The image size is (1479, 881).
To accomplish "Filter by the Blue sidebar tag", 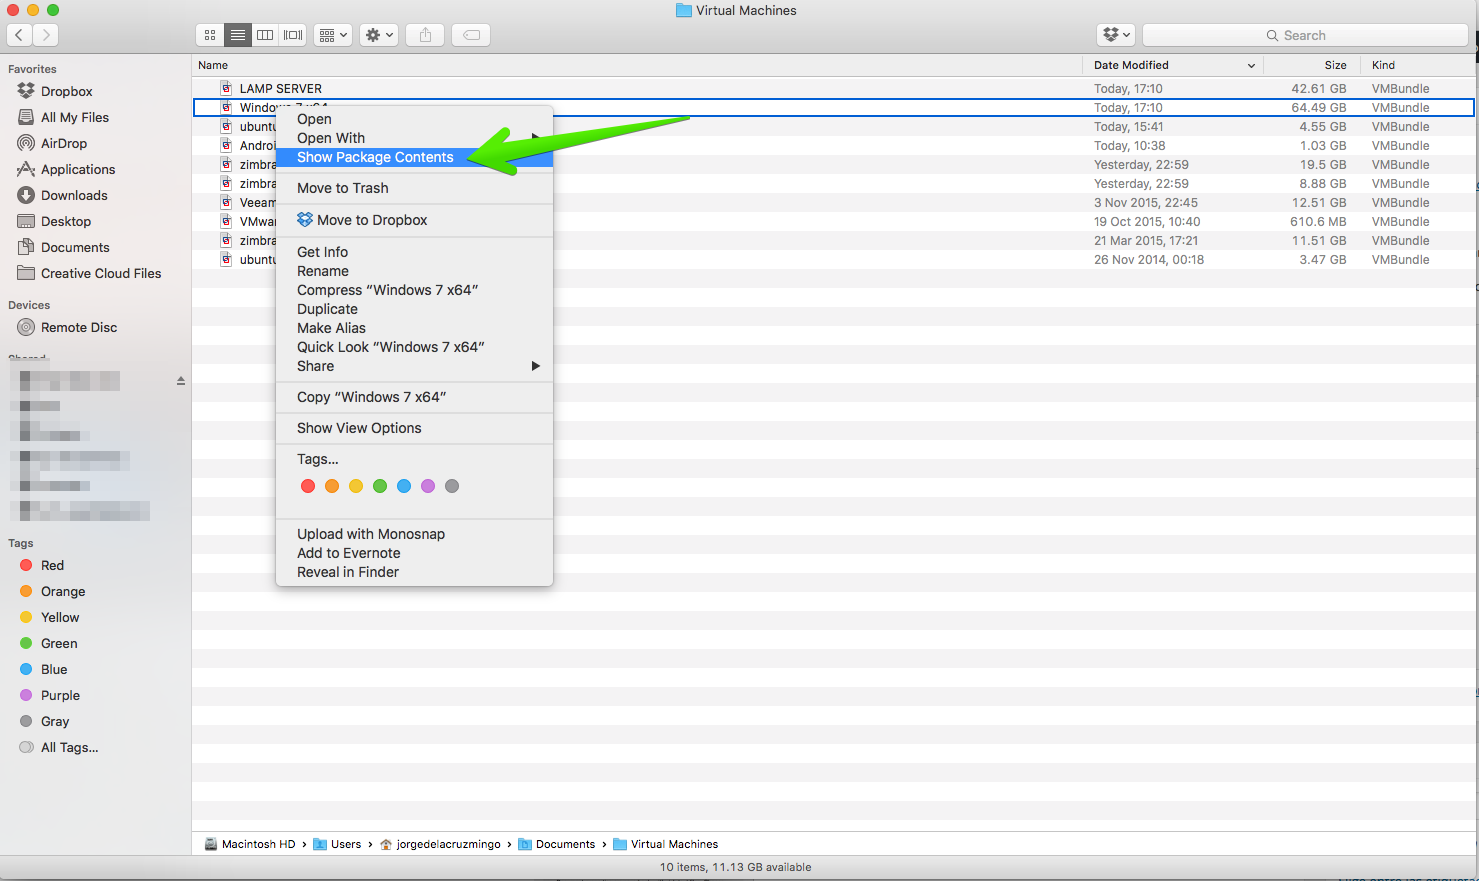I will (53, 669).
